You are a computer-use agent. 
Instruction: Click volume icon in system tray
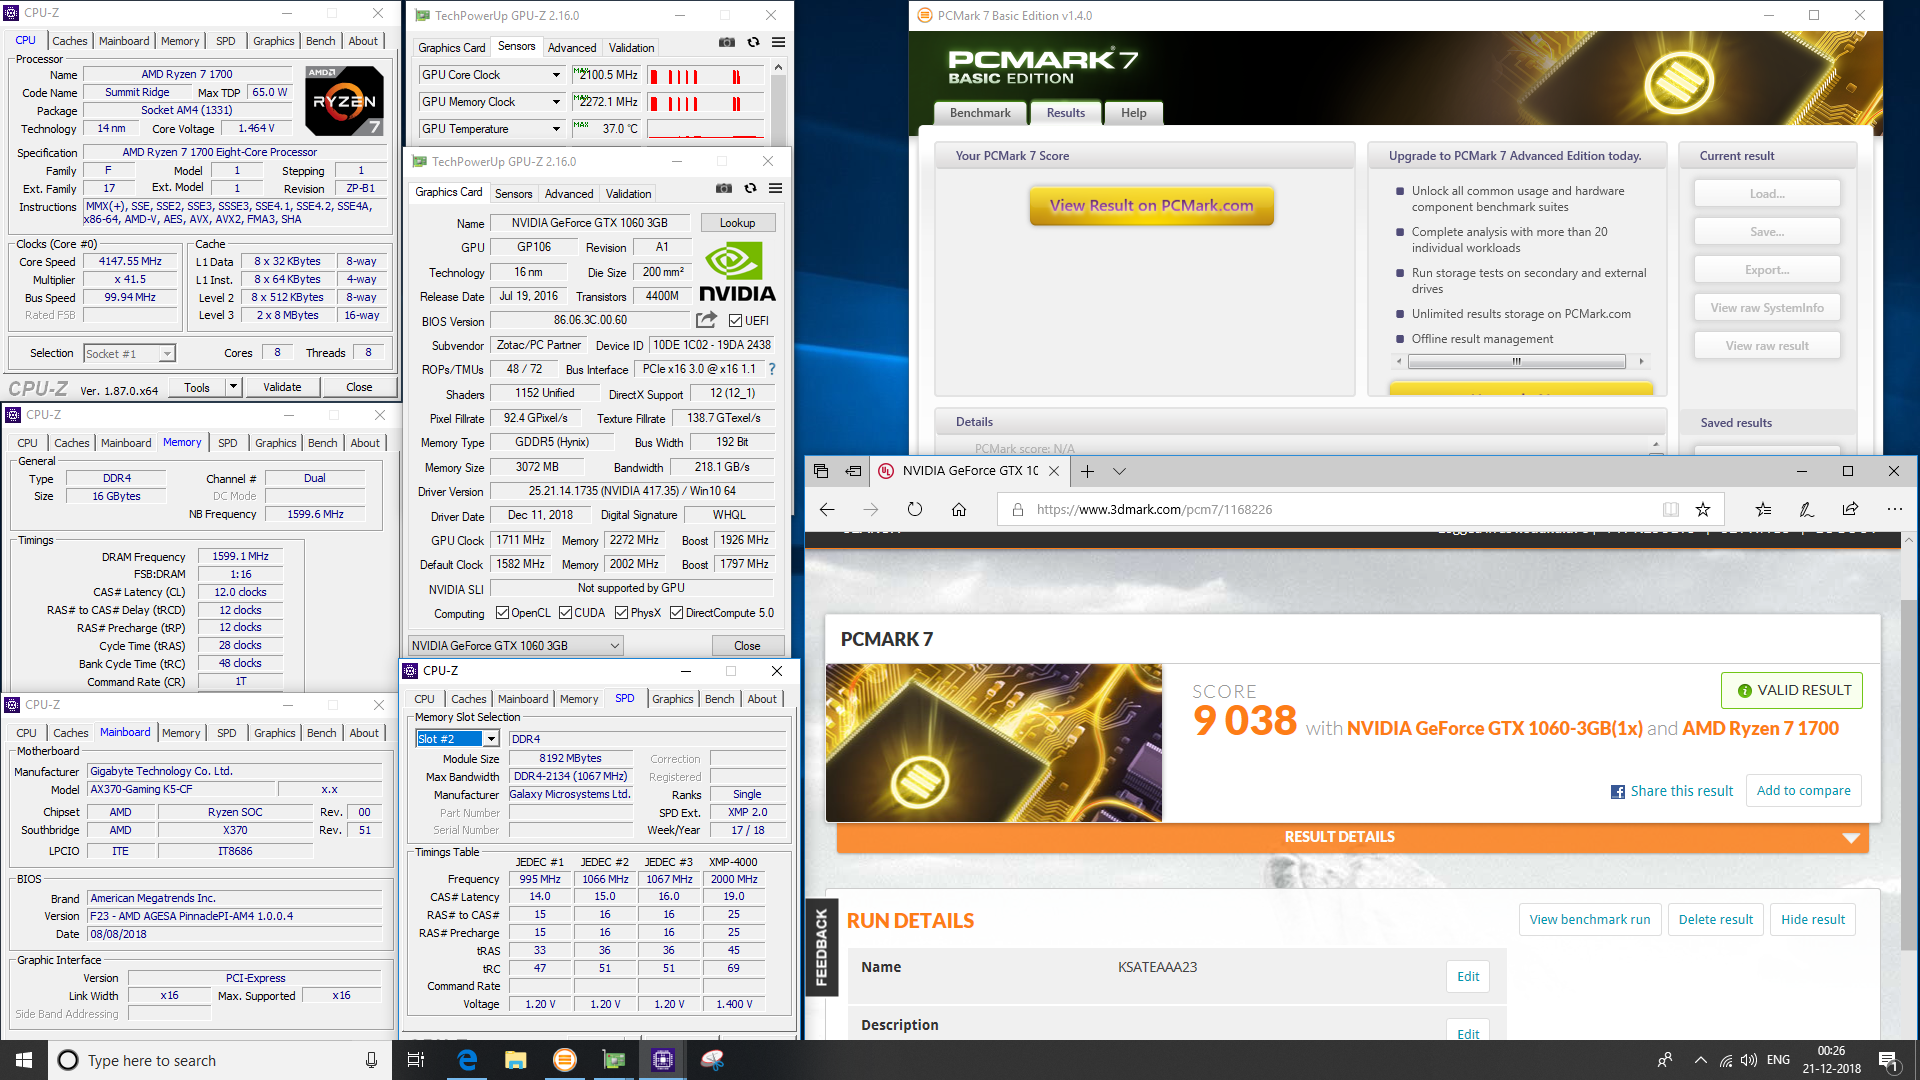point(1748,1060)
